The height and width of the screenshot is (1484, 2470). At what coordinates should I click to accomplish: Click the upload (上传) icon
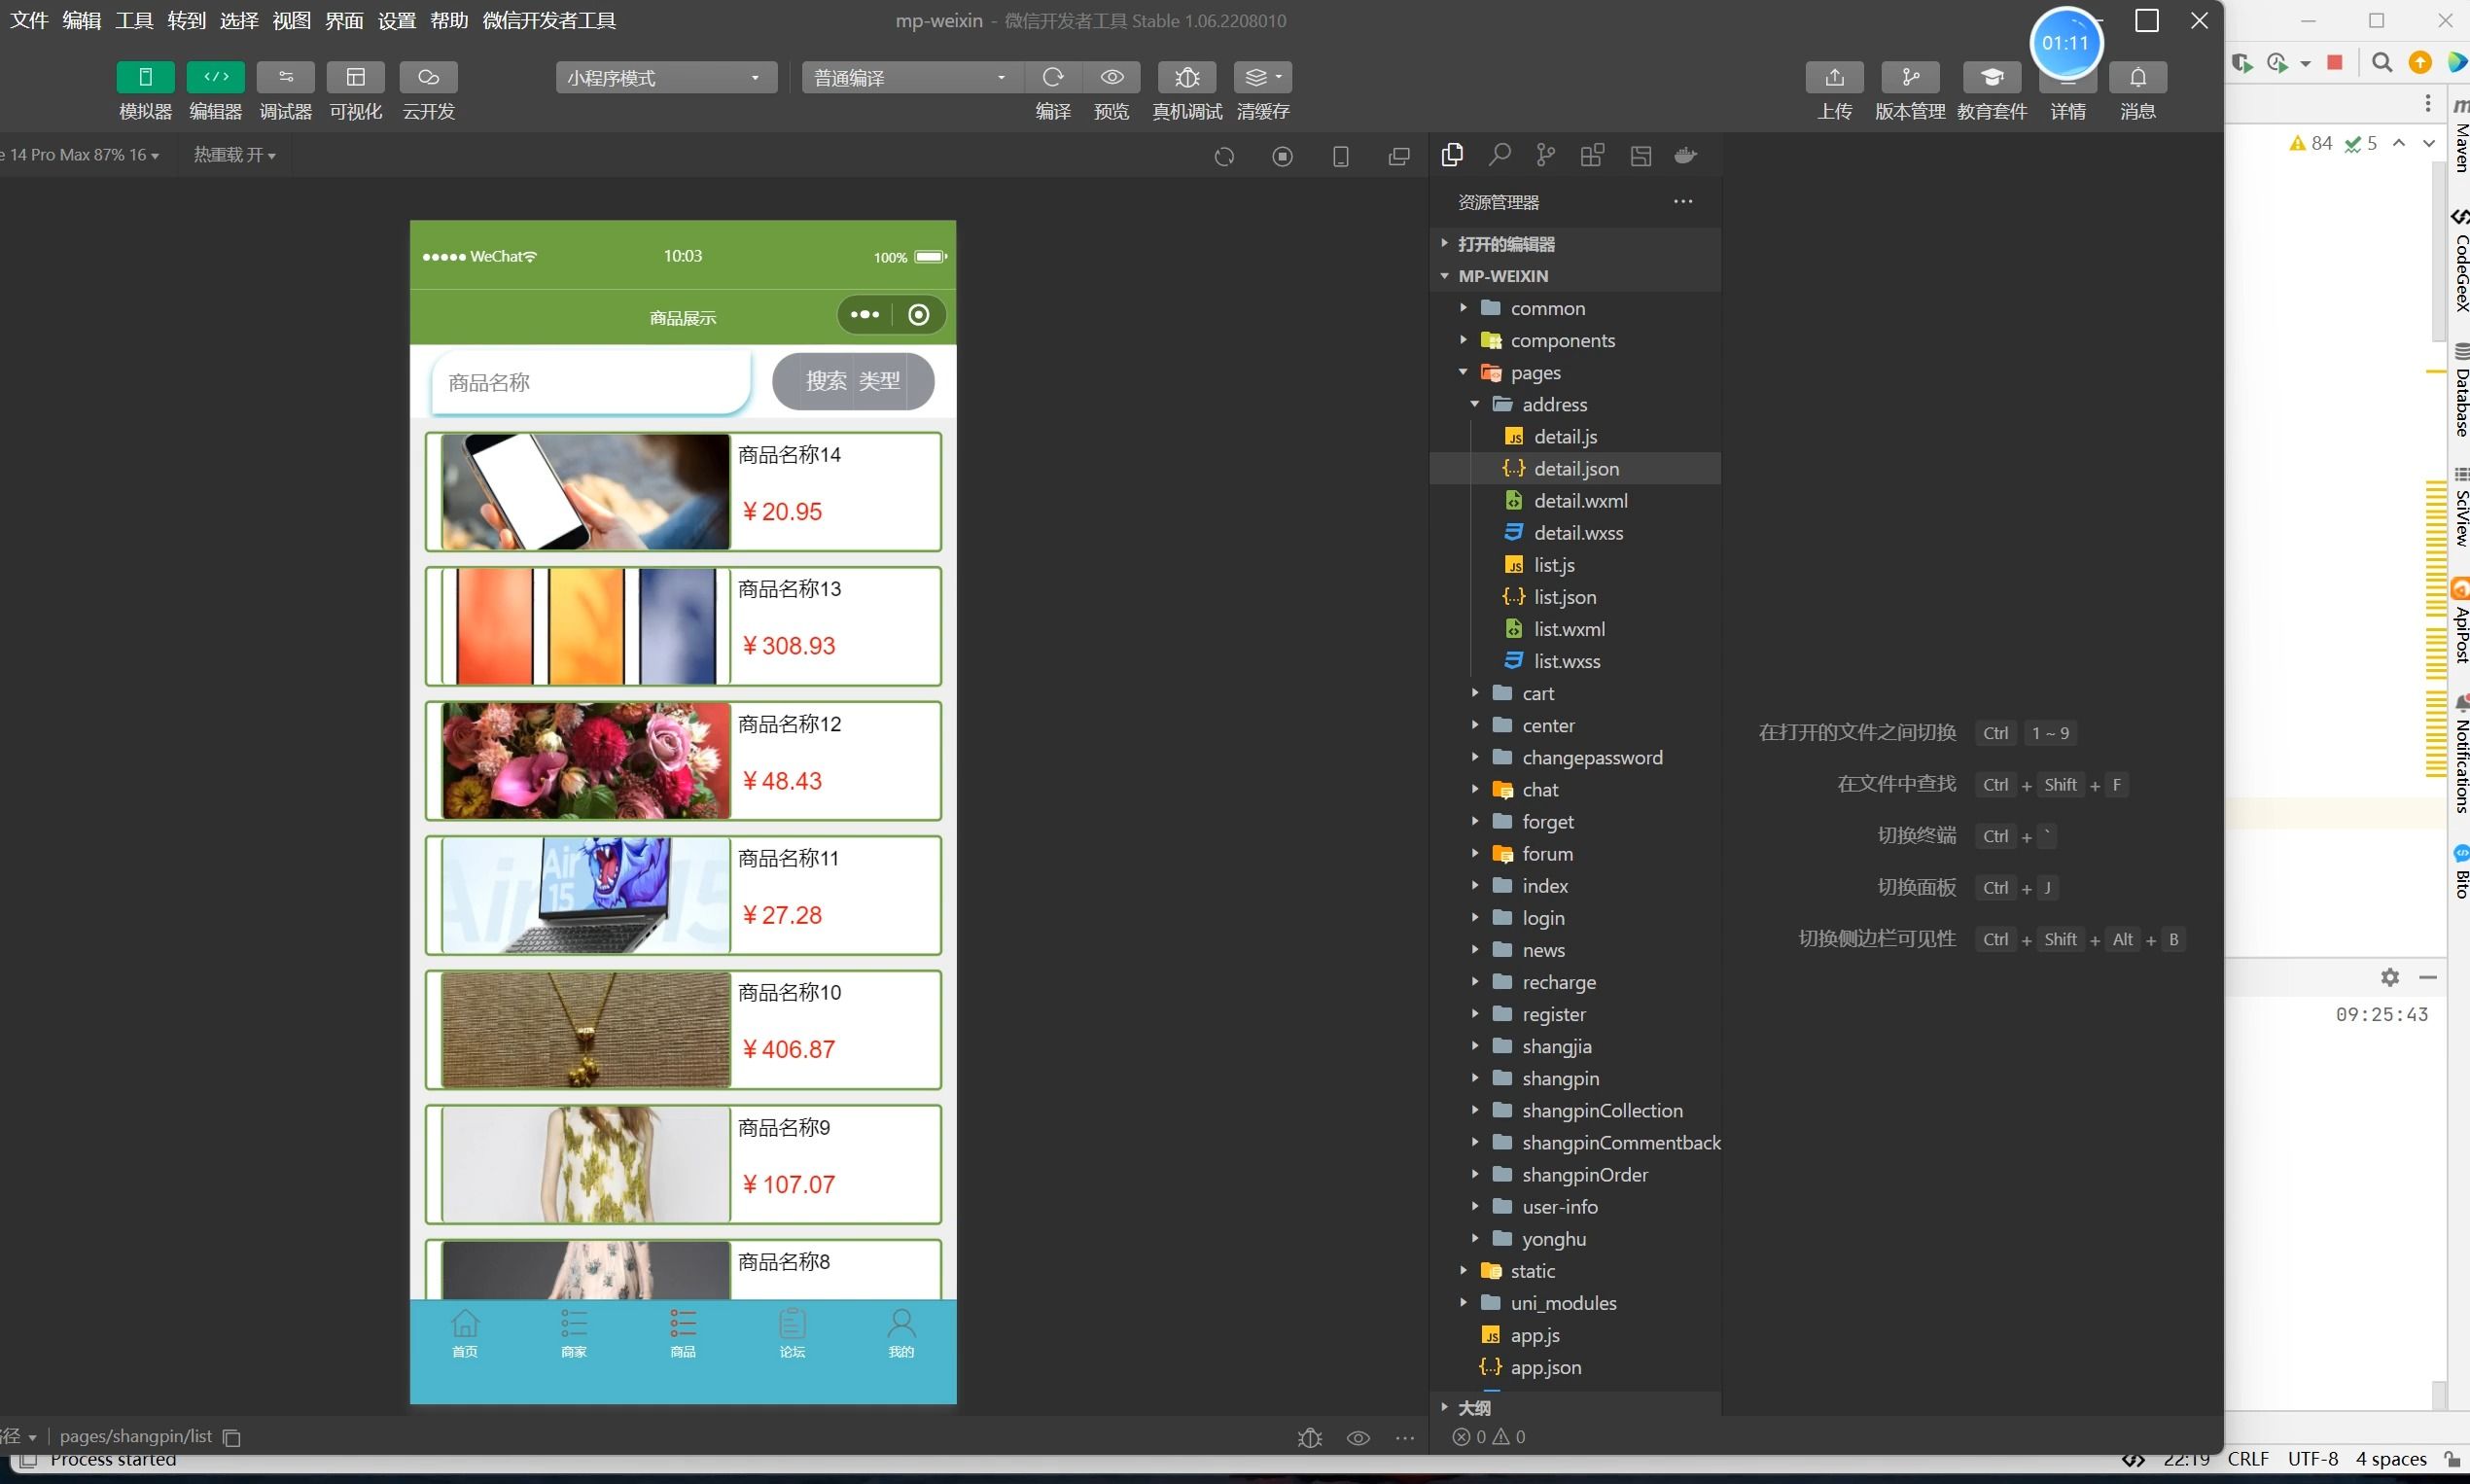(1834, 77)
